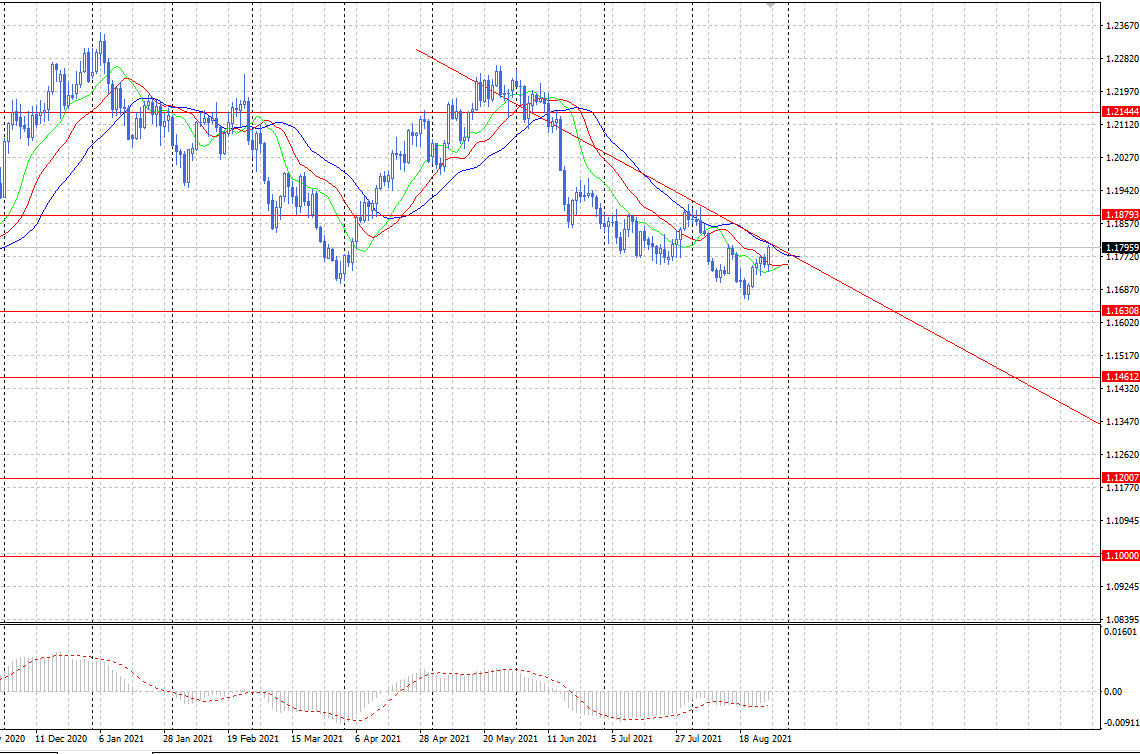
Task: Click the red 1.21444 price level tag
Action: (x=1121, y=112)
